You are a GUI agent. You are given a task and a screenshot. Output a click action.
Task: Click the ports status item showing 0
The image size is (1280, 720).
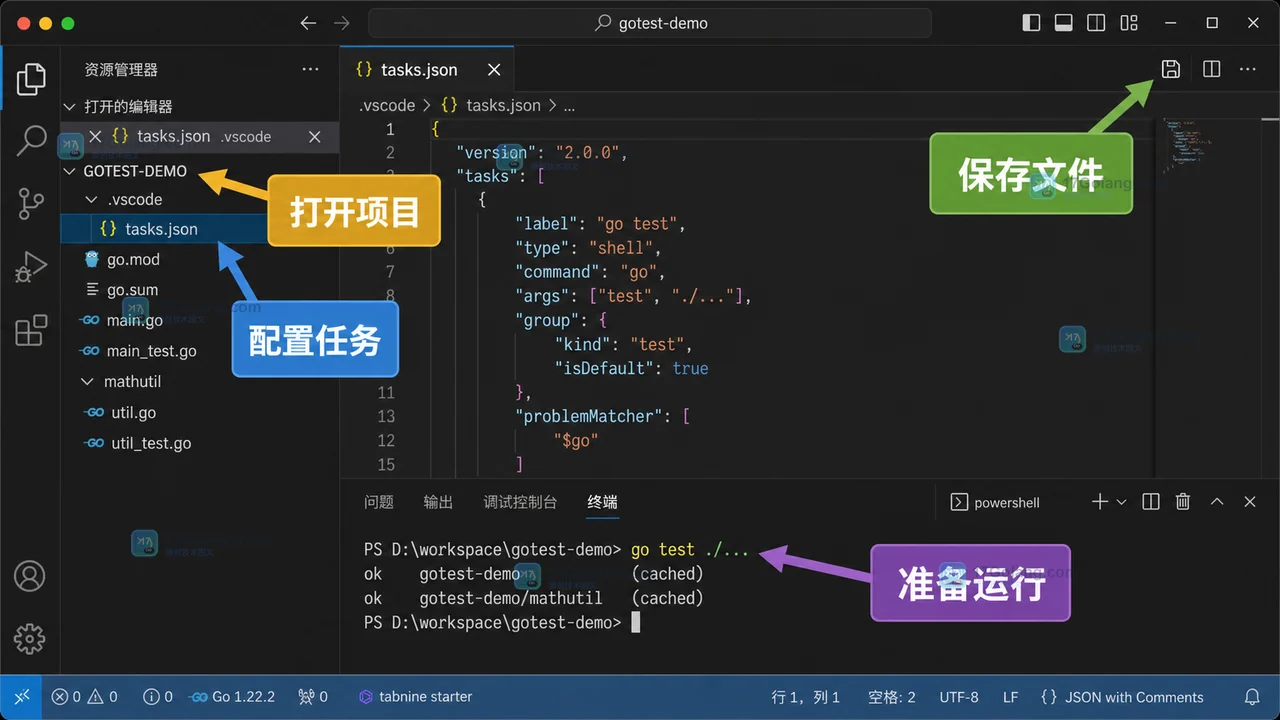pos(313,697)
